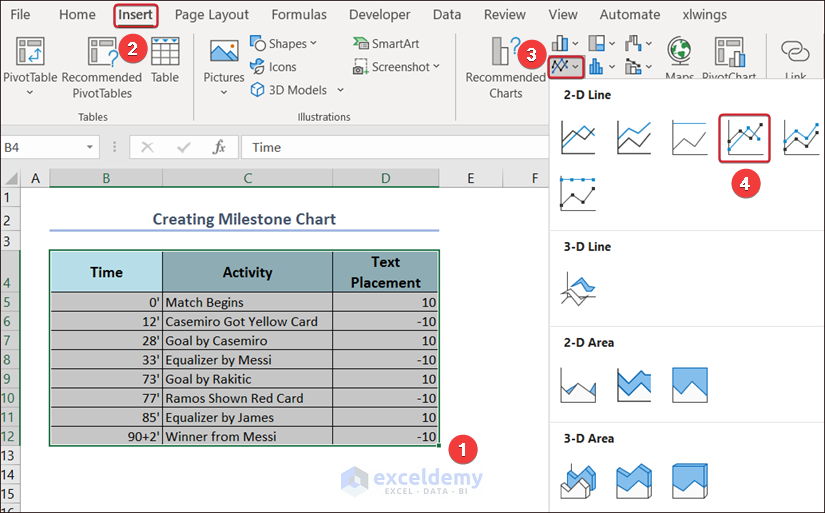Screen dimensions: 825x513
Task: Open Recommended Charts
Action: [506, 67]
